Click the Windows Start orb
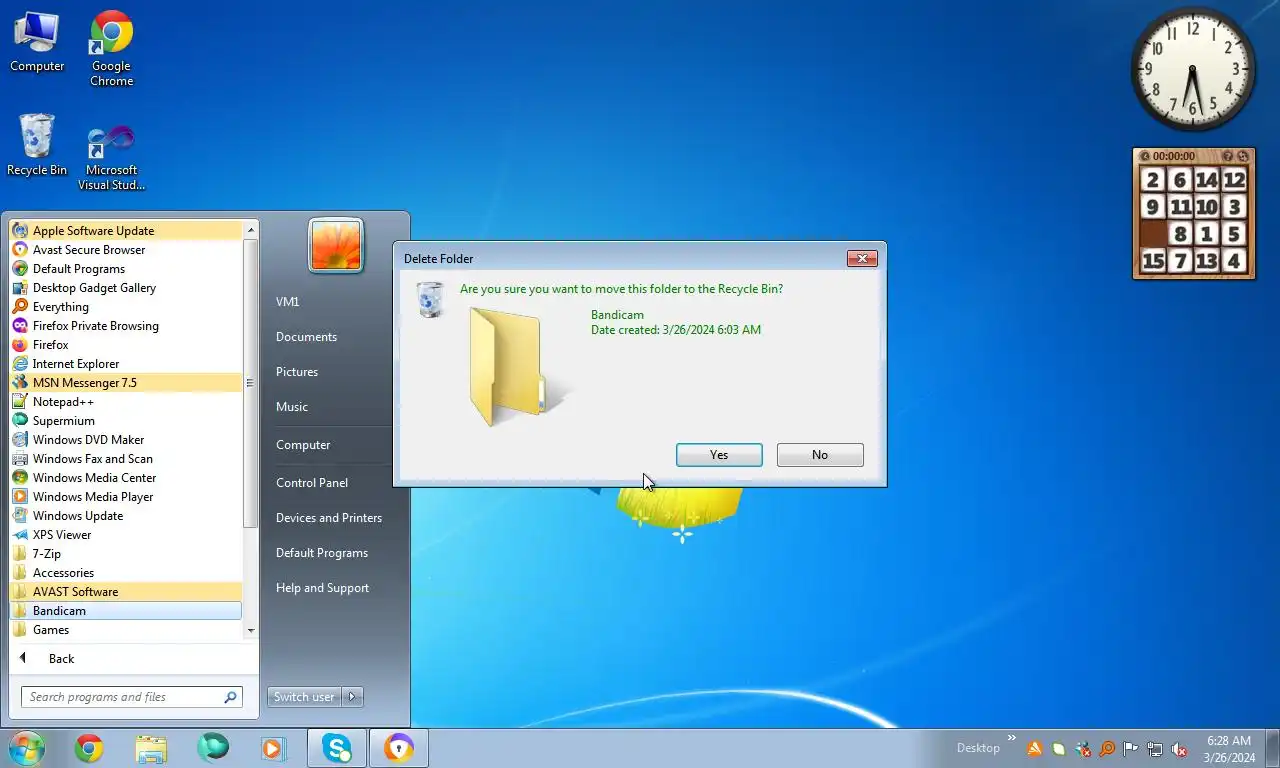The height and width of the screenshot is (768, 1280). pyautogui.click(x=27, y=748)
